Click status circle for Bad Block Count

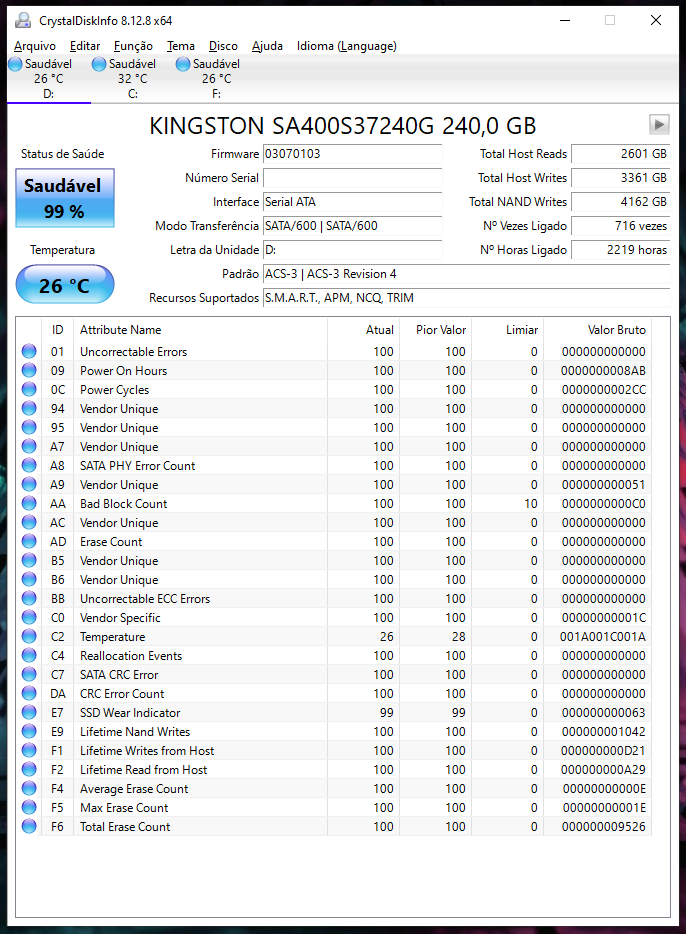pos(29,503)
